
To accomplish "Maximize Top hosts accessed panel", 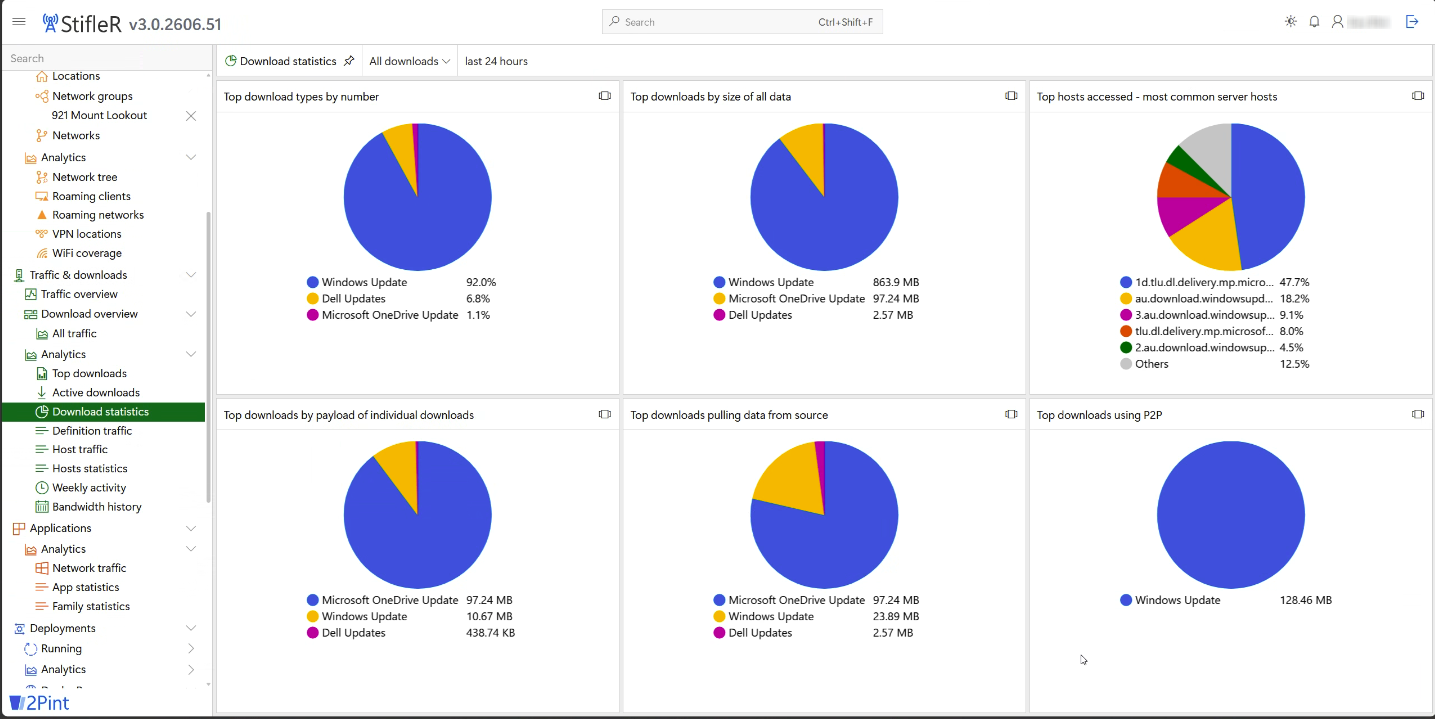I will [1418, 96].
